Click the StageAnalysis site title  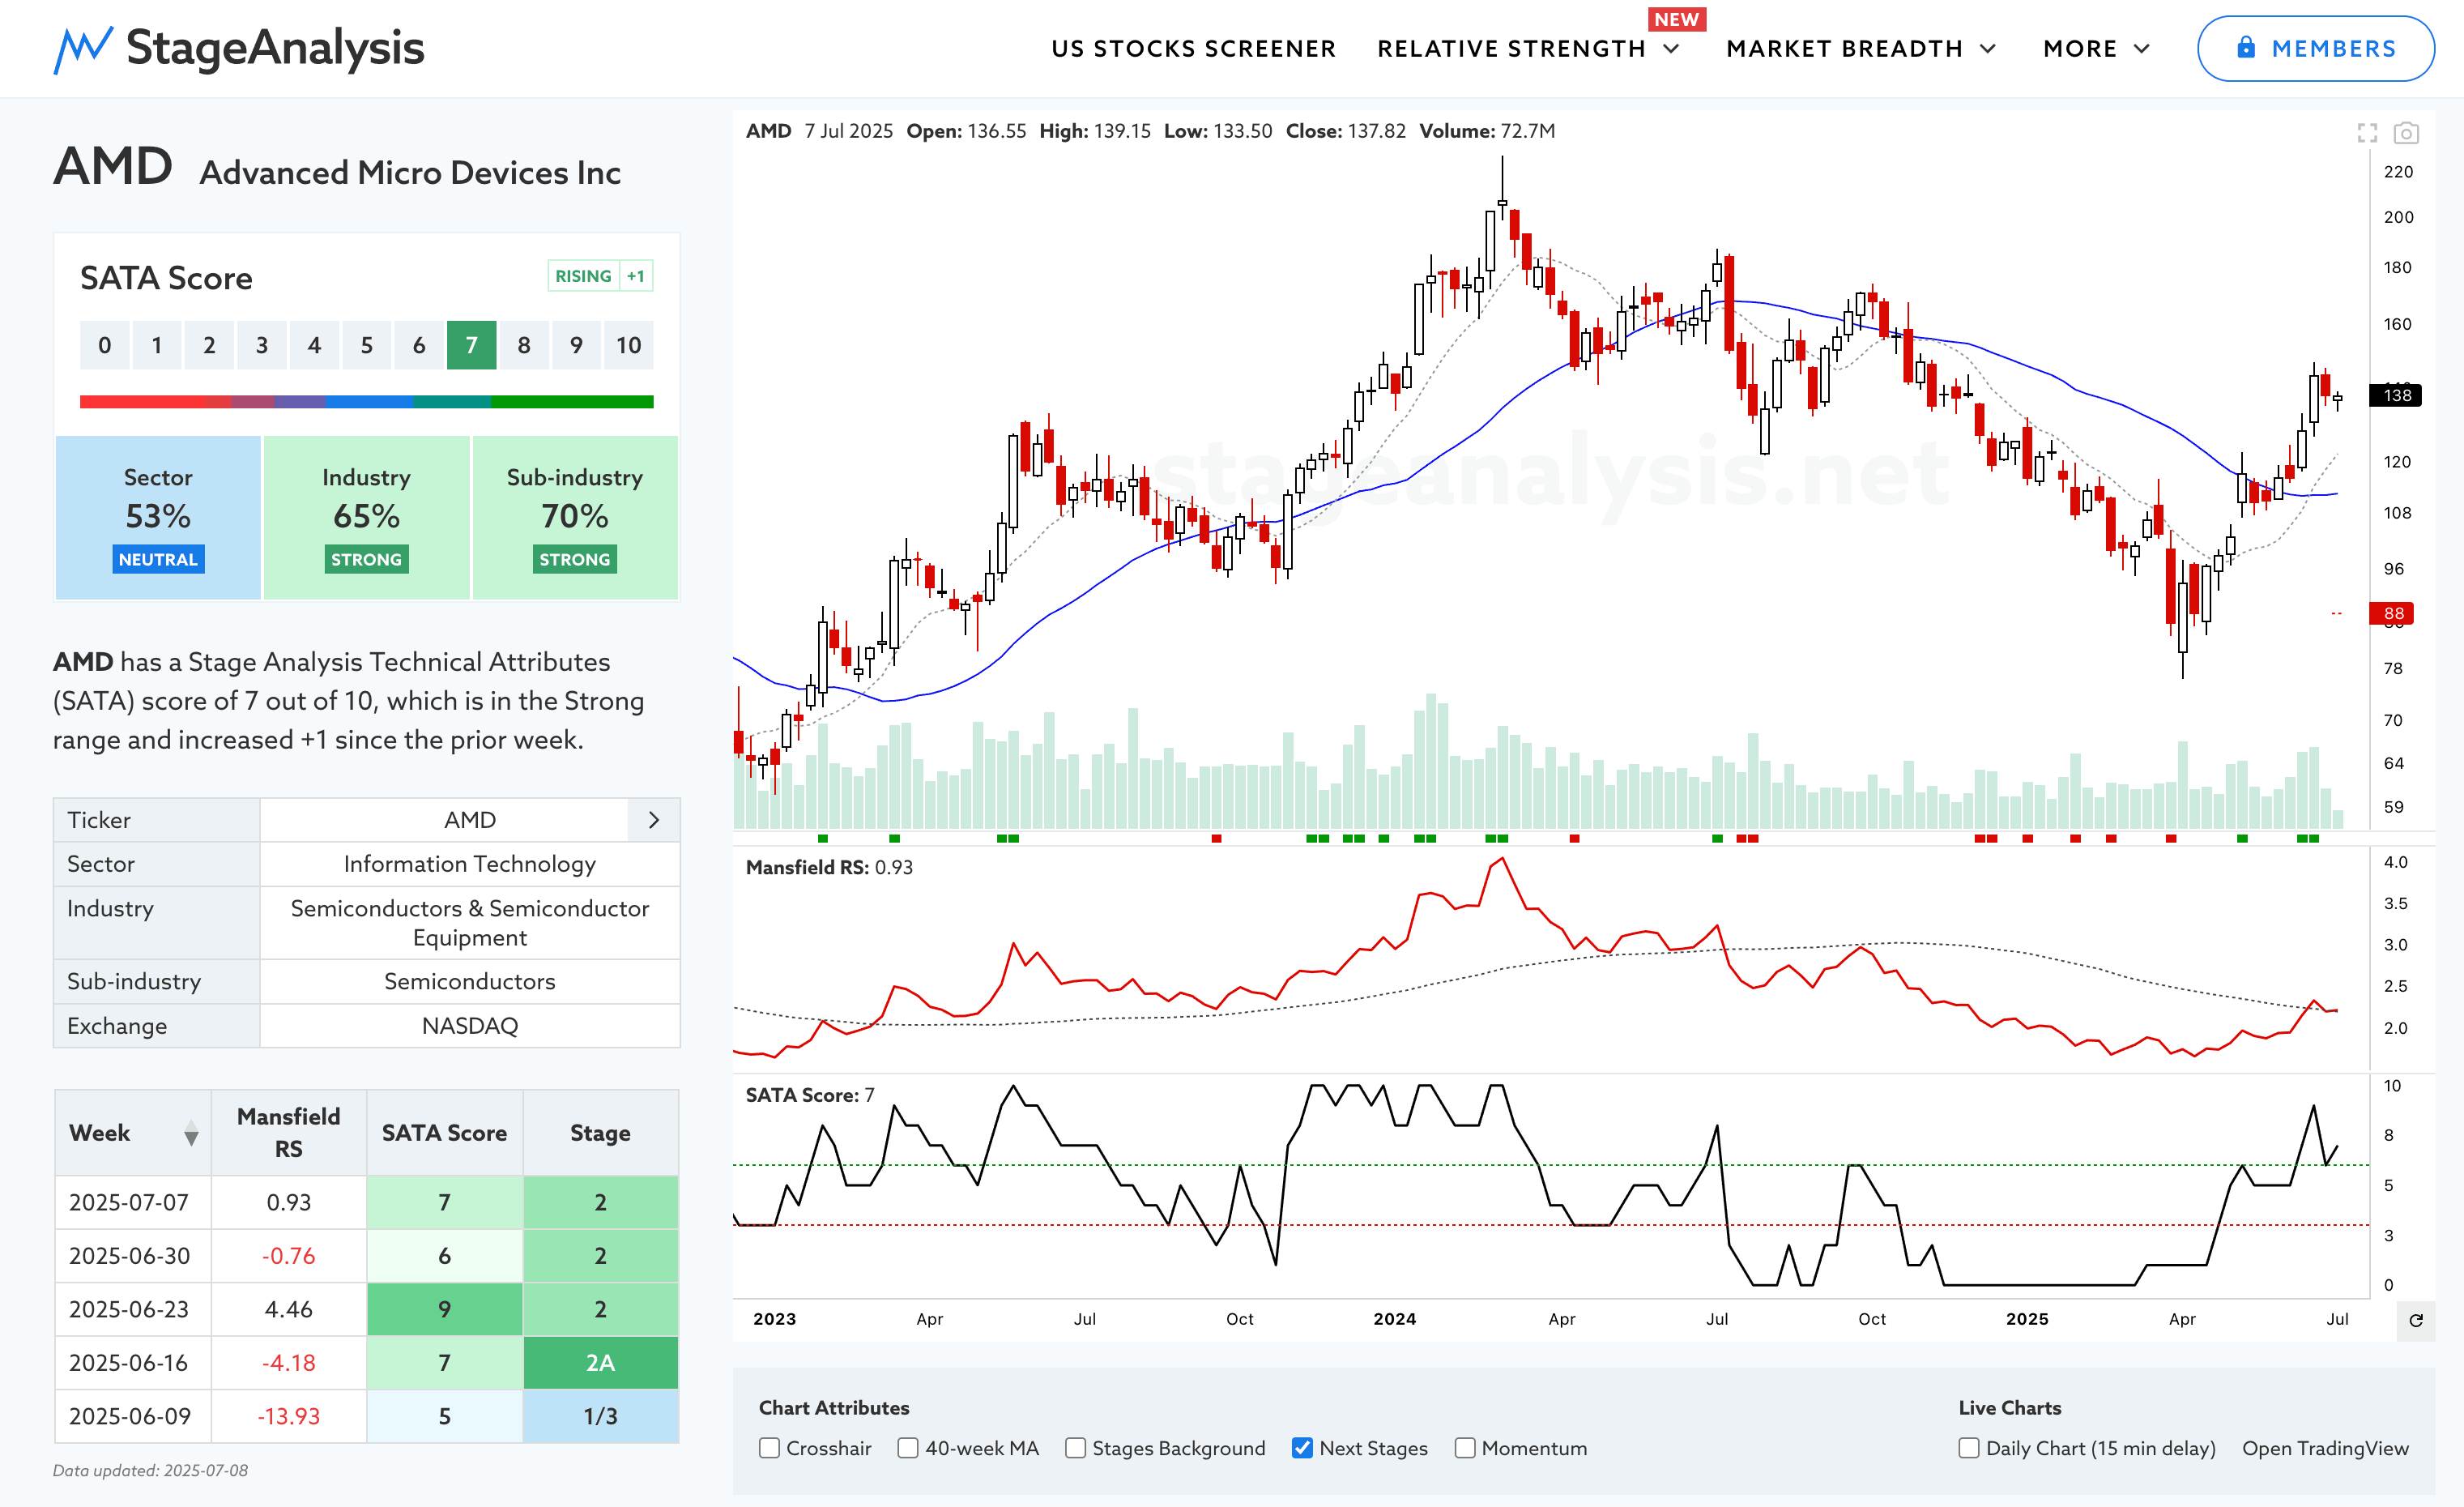(275, 48)
